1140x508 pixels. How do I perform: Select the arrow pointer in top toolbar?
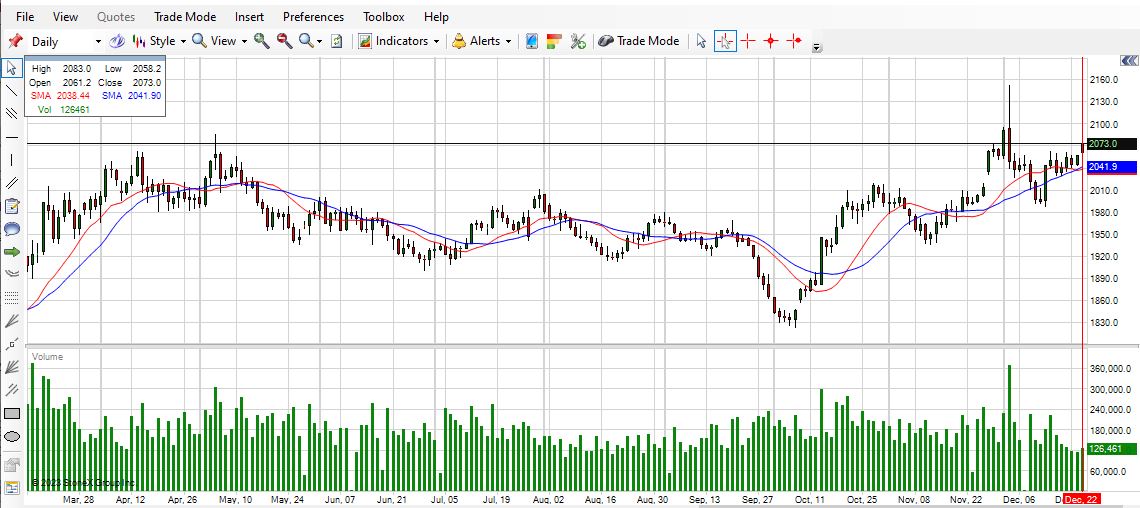pyautogui.click(x=702, y=41)
